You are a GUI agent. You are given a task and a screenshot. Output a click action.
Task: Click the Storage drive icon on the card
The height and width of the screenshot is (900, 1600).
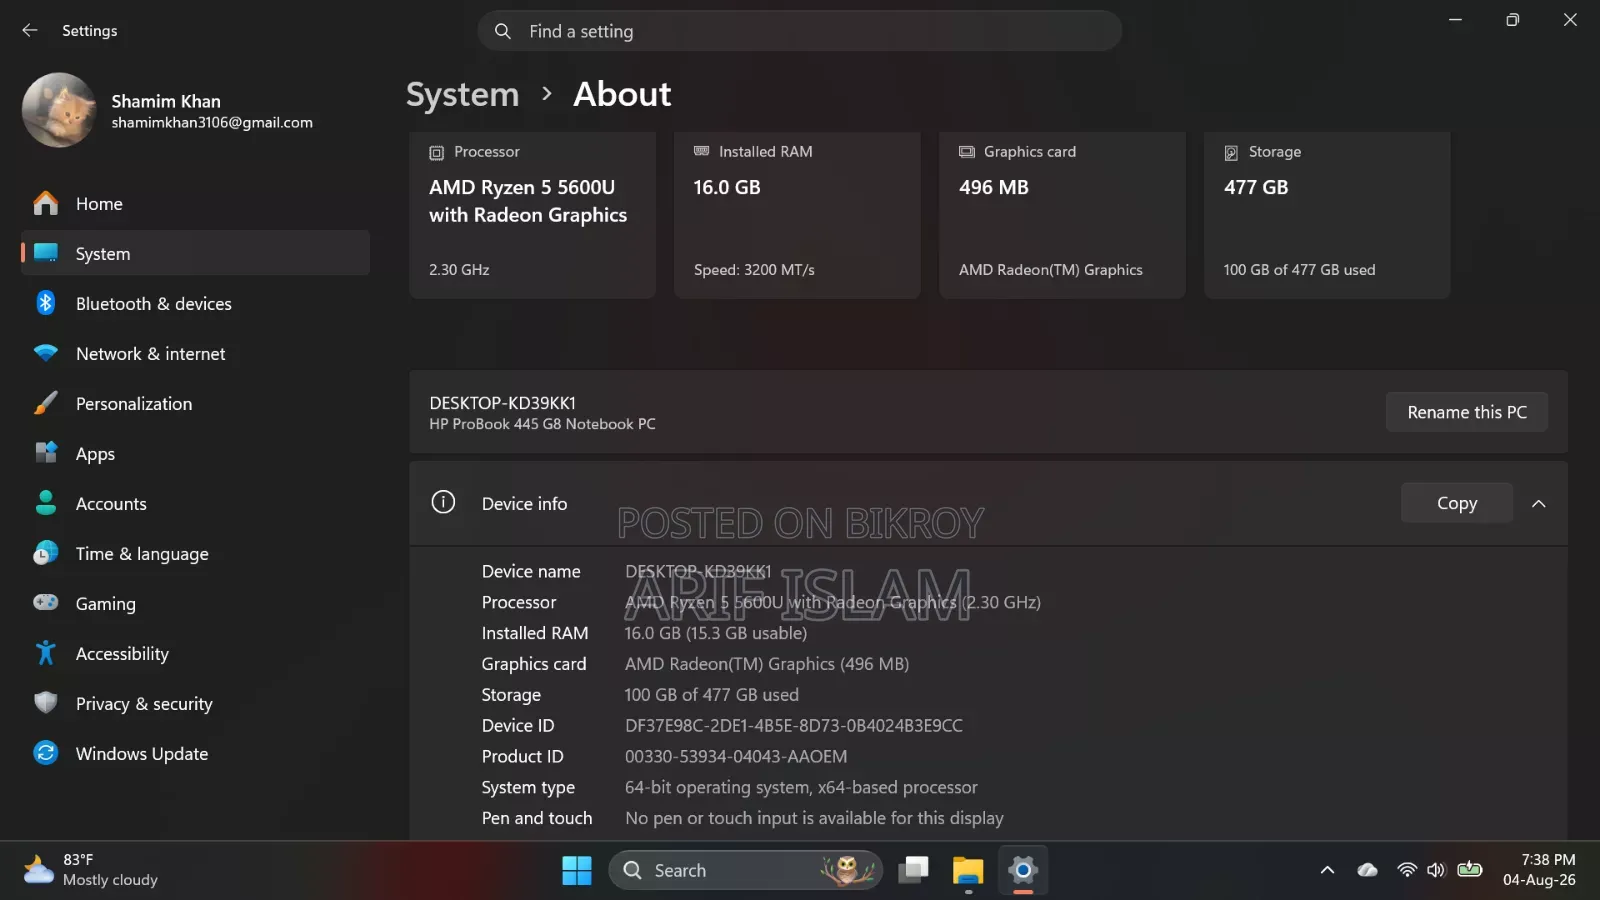[1232, 153]
